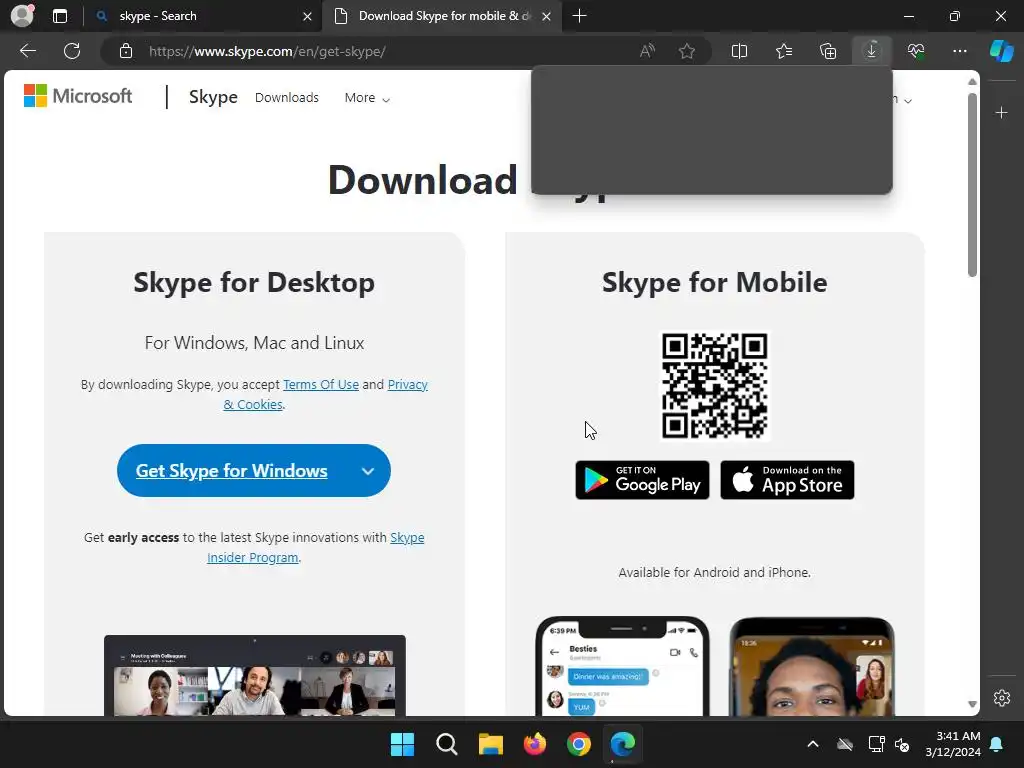Open the clock showing 3:41 AM
Viewport: 1024px width, 768px height.
click(x=953, y=744)
